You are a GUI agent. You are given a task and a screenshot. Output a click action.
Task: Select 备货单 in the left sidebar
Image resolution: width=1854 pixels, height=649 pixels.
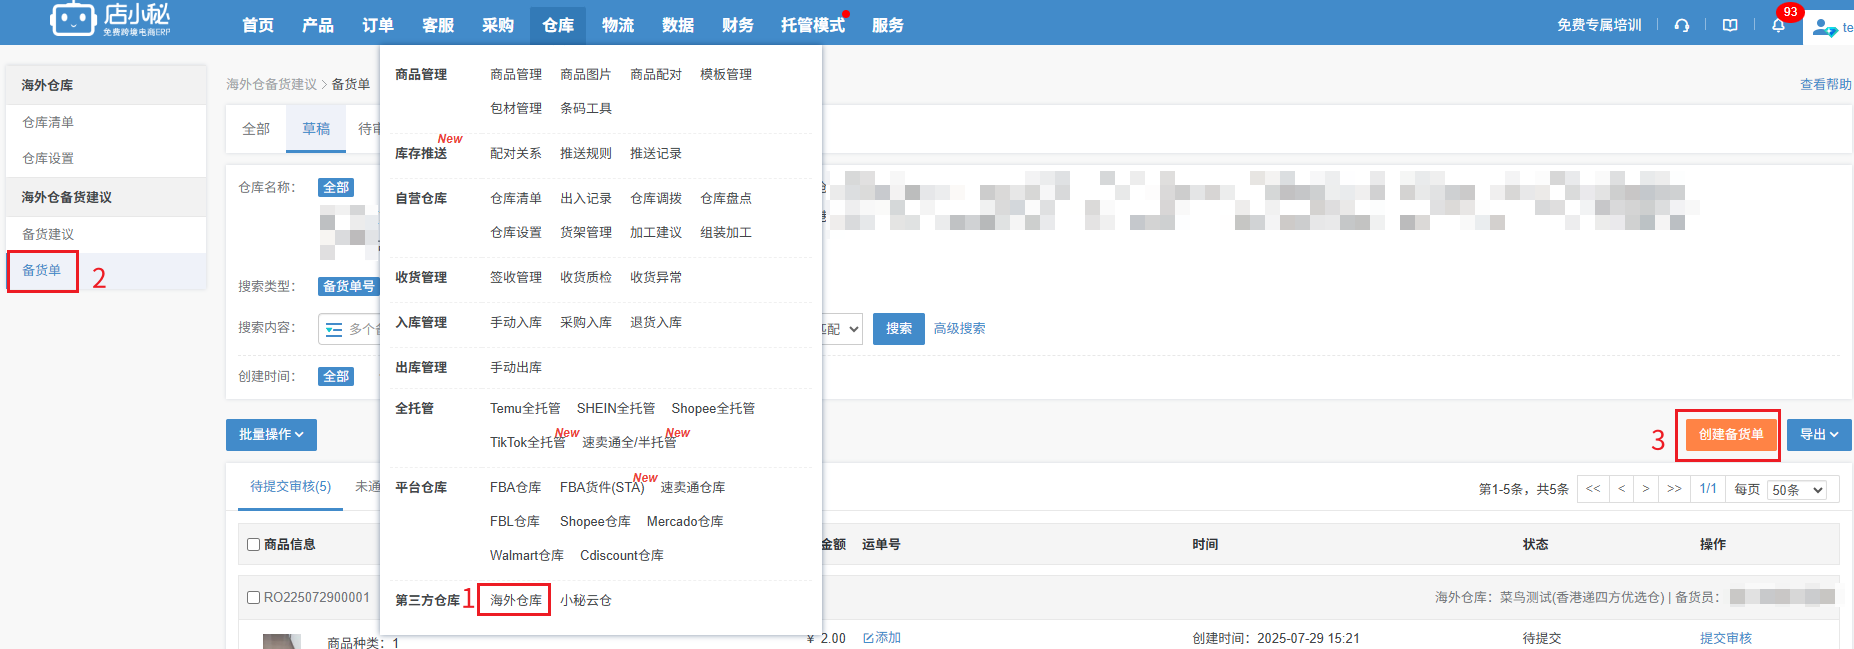pyautogui.click(x=42, y=270)
